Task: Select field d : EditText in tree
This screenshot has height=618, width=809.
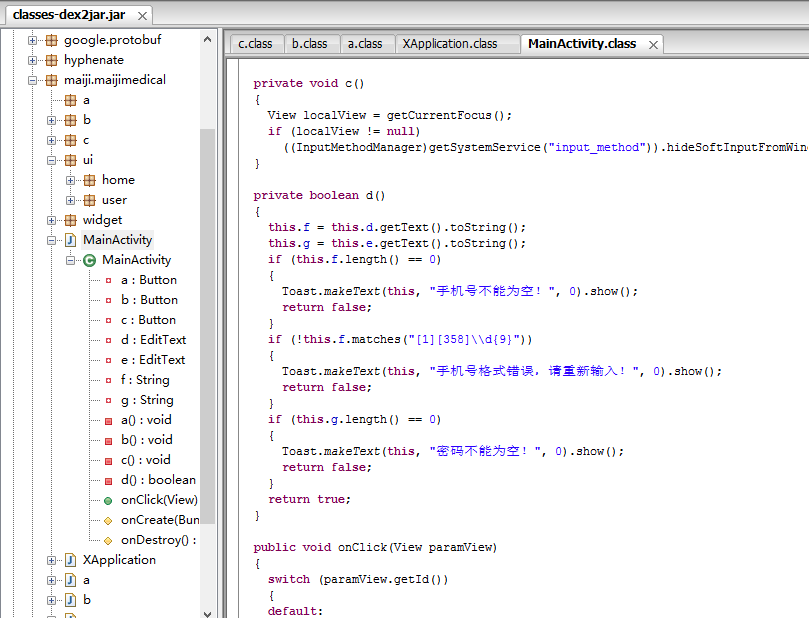Action: [153, 340]
